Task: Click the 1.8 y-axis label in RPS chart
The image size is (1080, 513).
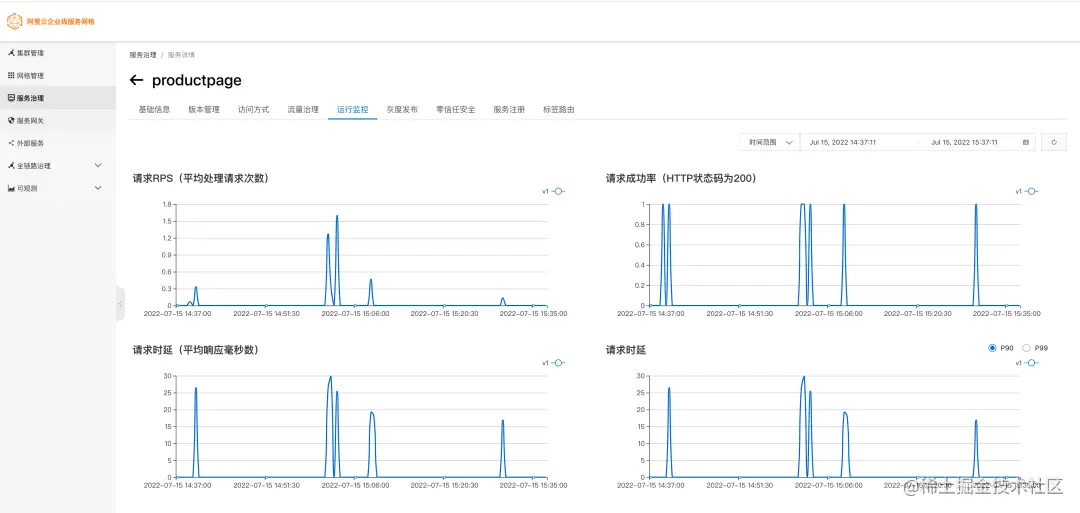Action: click(x=166, y=205)
